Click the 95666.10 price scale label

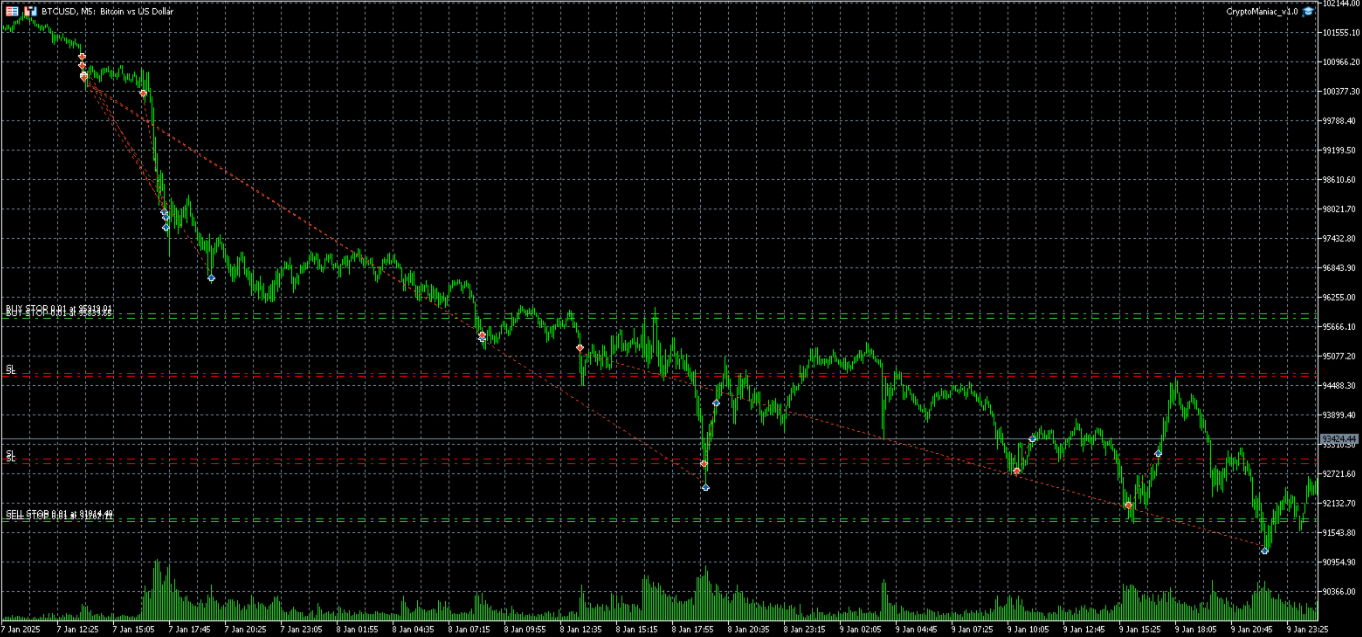point(1339,327)
